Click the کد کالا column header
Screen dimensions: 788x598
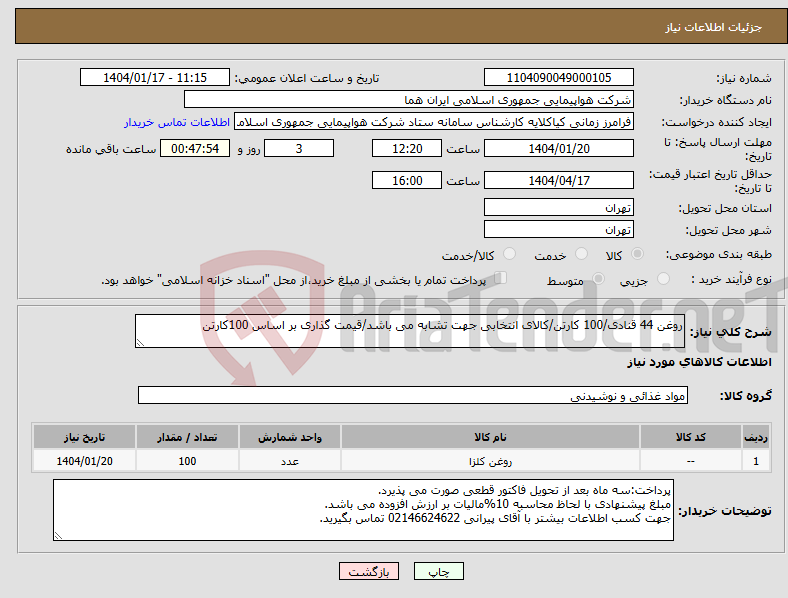[691, 437]
